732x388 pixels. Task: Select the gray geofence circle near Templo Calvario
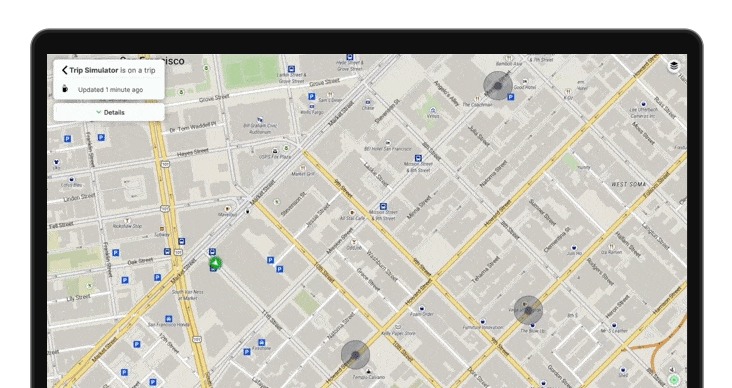(355, 355)
